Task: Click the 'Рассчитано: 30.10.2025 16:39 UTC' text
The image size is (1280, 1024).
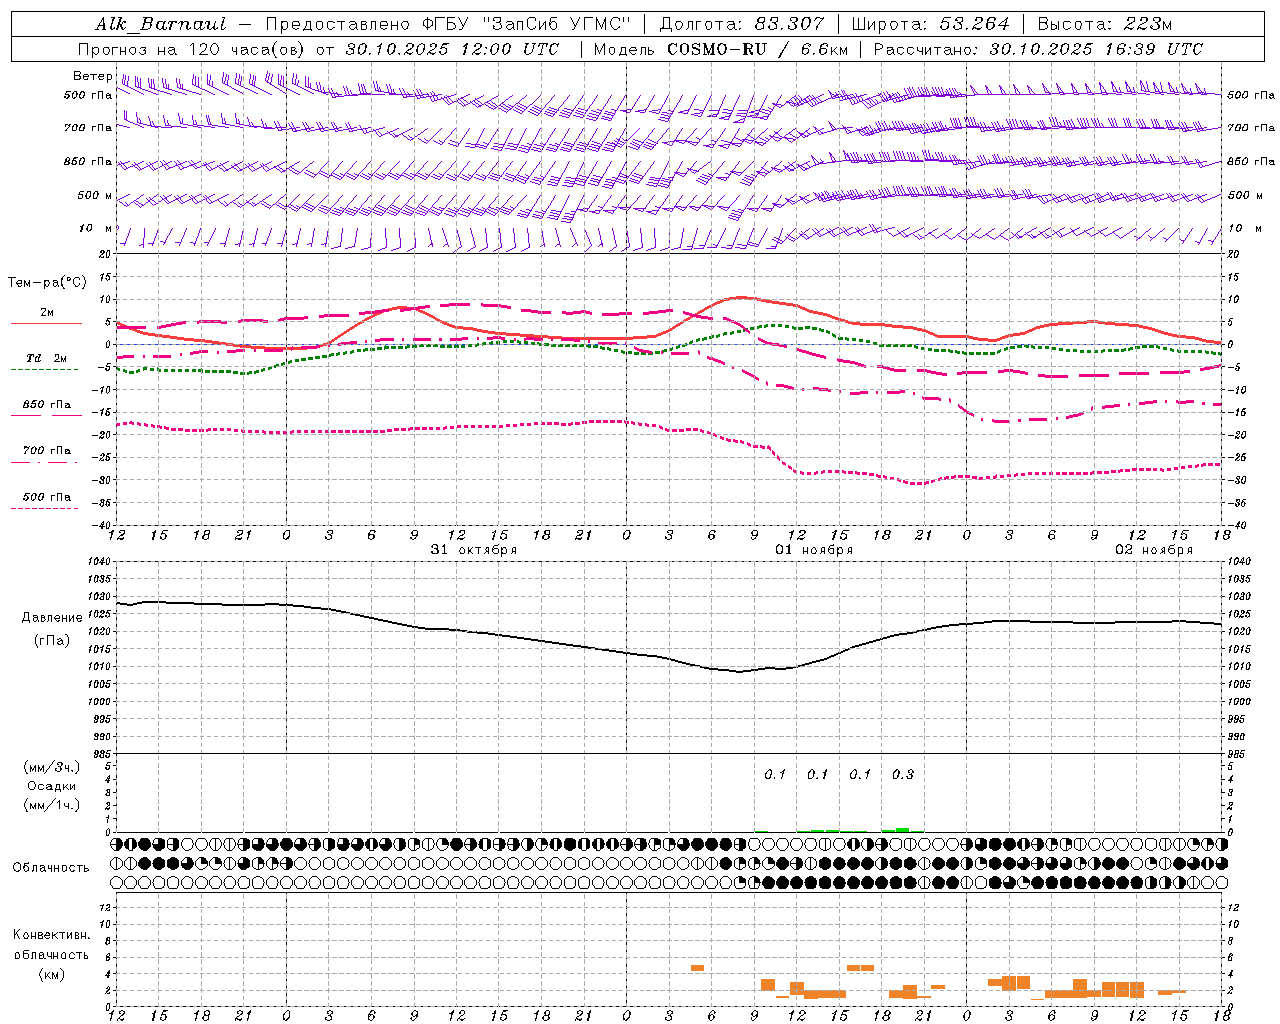Action: pos(1038,49)
